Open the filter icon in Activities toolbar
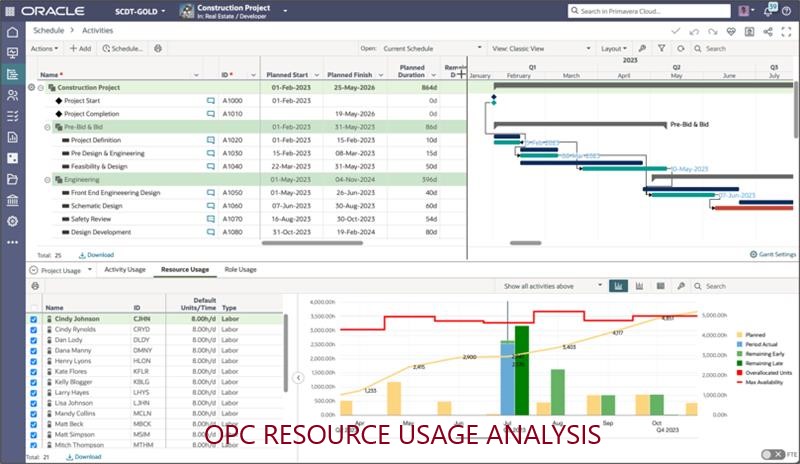Screen dimensions: 800x464 [660, 48]
